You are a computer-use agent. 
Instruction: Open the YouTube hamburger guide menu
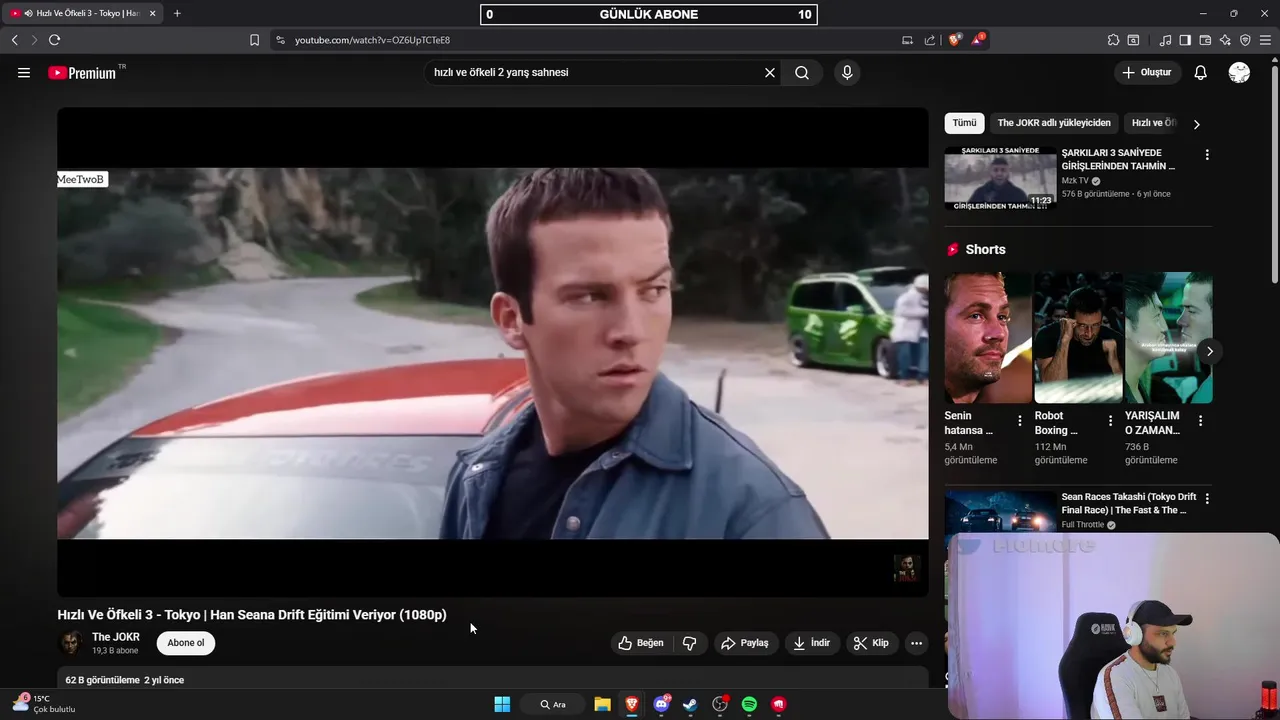click(x=24, y=72)
